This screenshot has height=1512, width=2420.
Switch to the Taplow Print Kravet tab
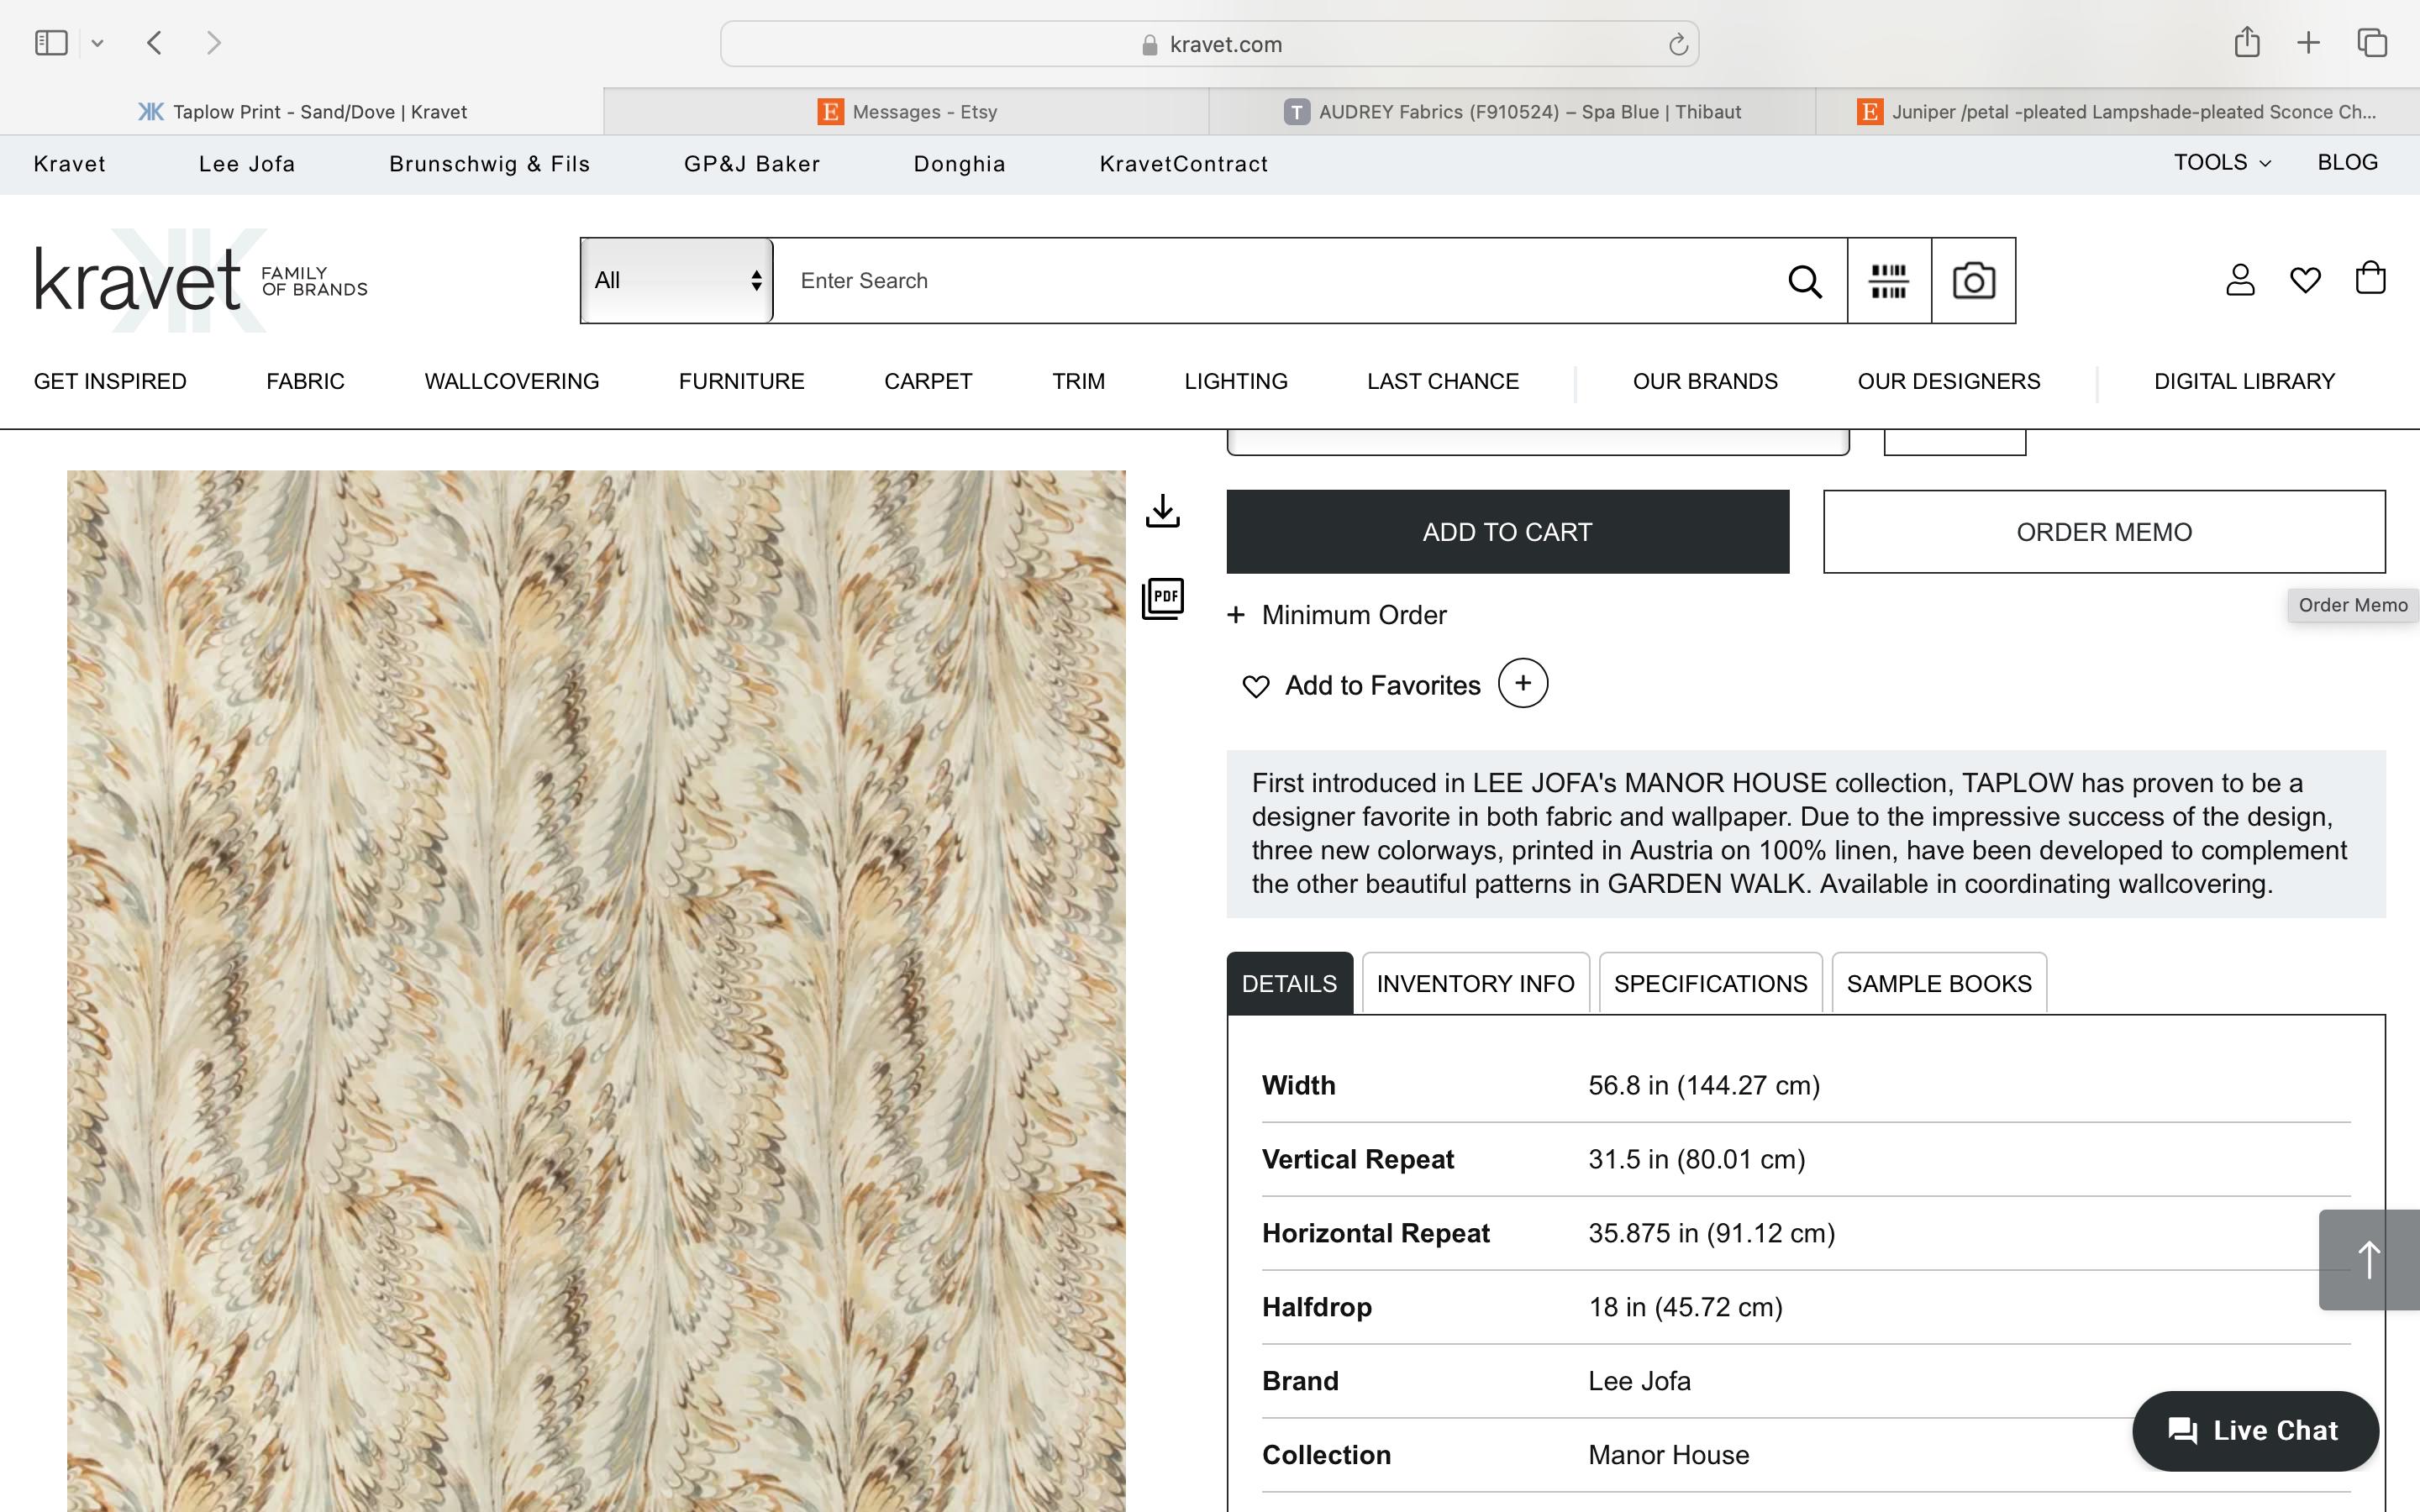point(302,112)
